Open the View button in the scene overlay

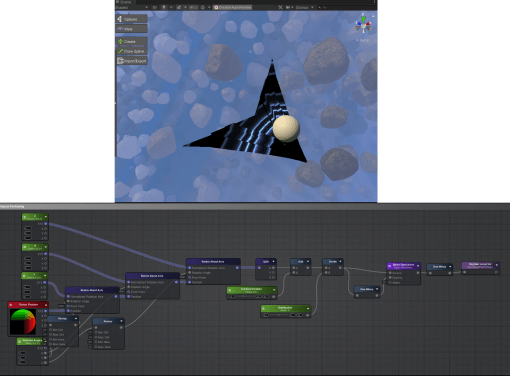[x=132, y=29]
